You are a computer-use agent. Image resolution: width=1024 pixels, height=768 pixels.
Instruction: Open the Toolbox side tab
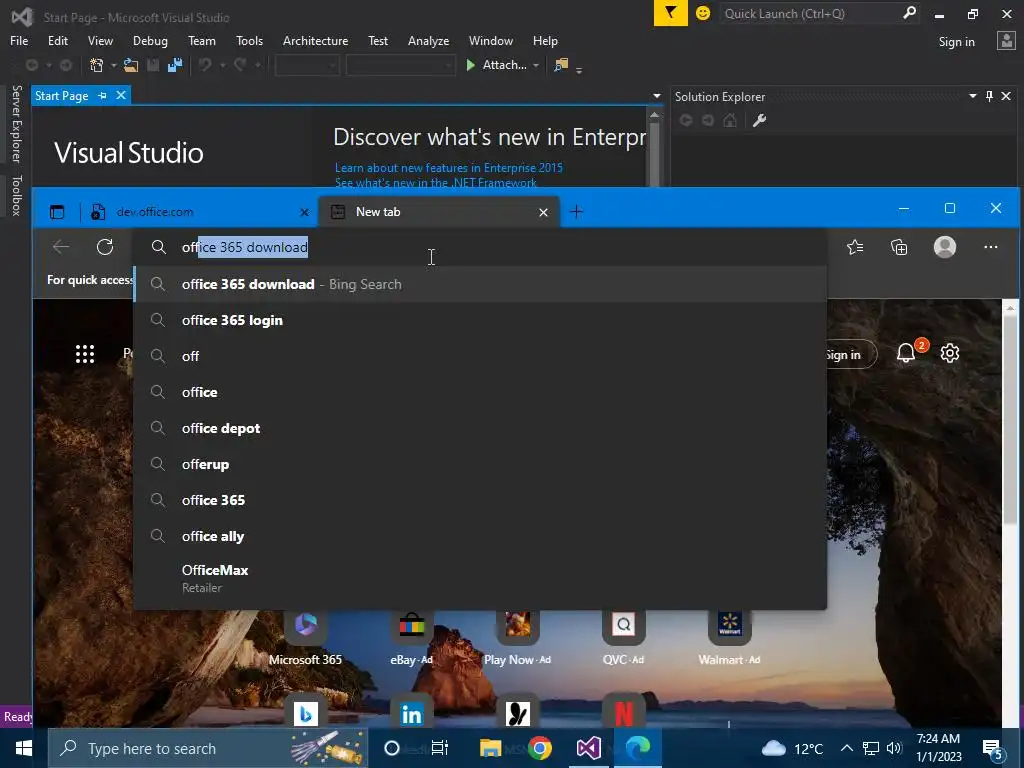point(17,195)
